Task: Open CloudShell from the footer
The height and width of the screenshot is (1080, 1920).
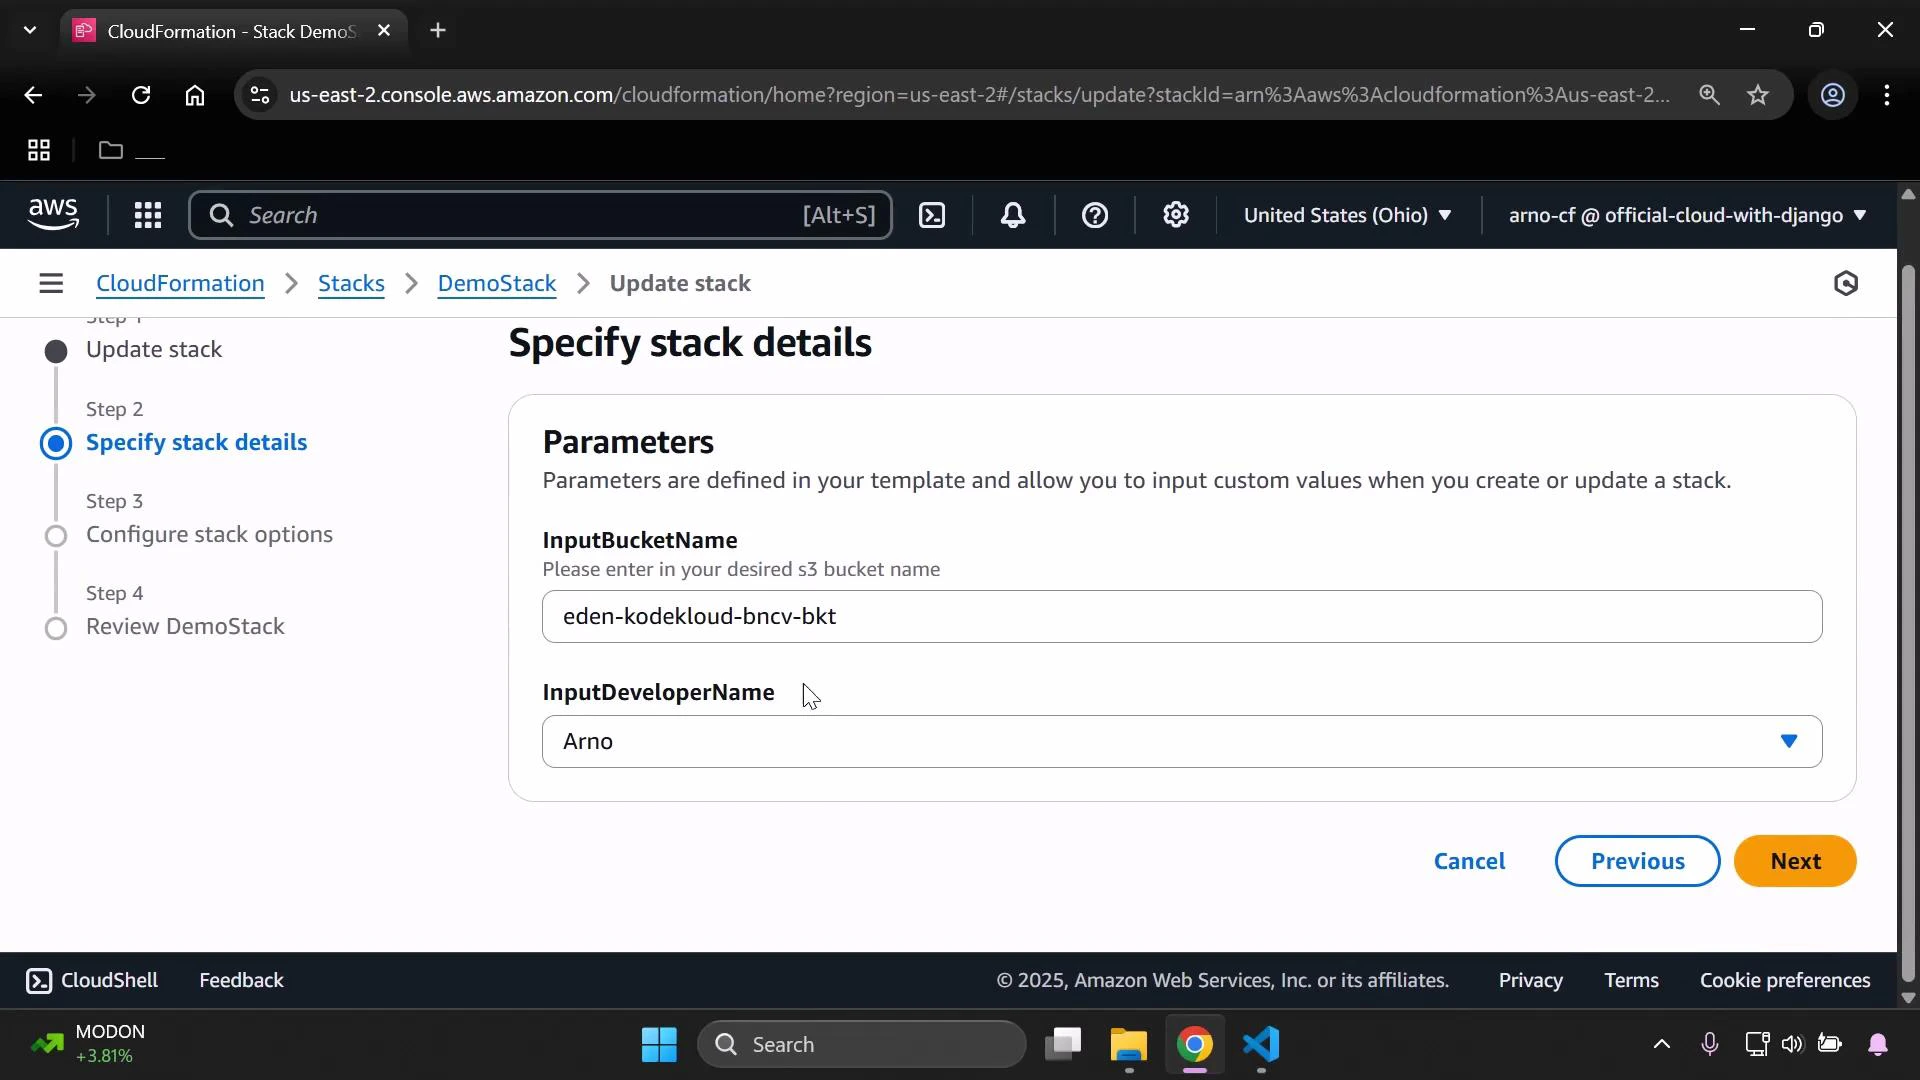Action: coord(92,981)
